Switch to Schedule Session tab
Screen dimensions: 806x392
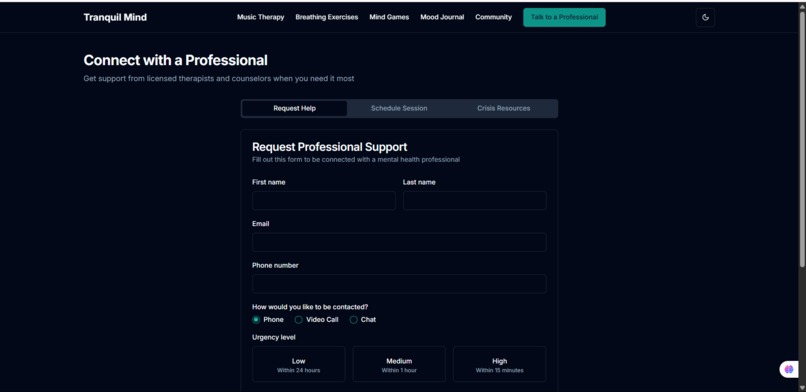point(399,108)
